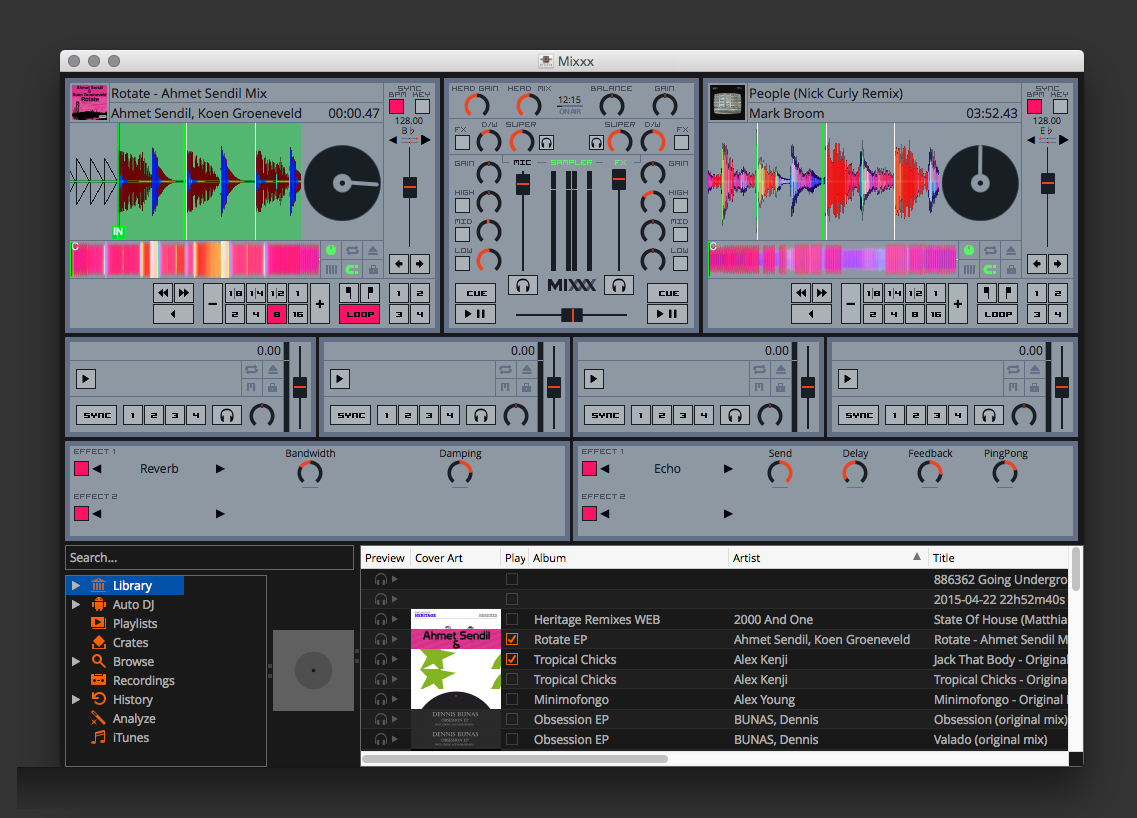The height and width of the screenshot is (818, 1137).
Task: Click the History icon in sidebar
Action: click(98, 699)
